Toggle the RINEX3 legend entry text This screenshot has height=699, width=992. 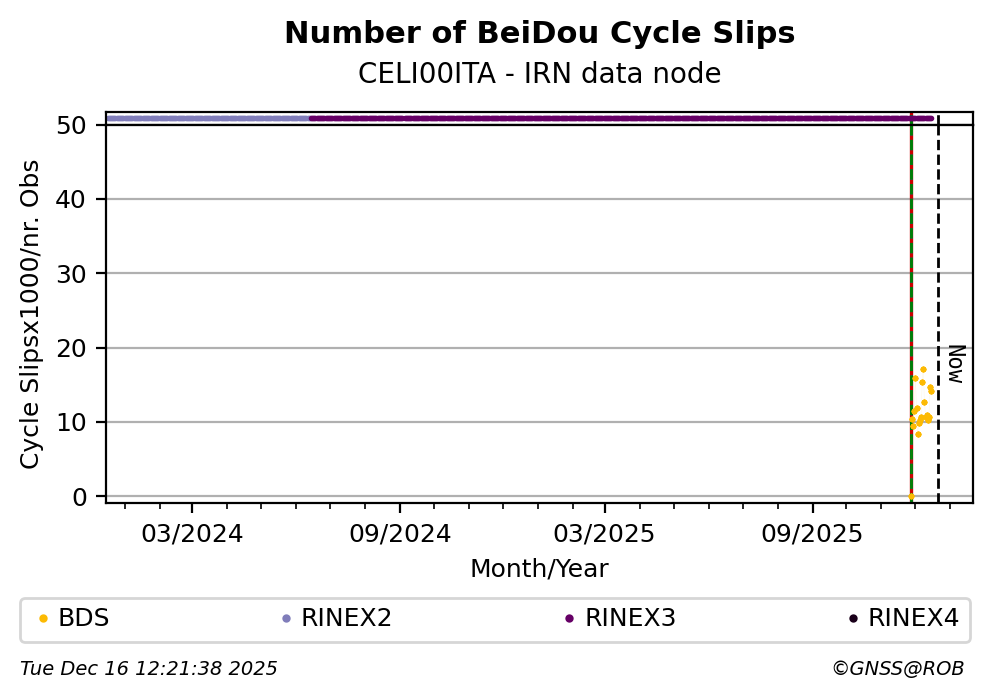(x=630, y=619)
